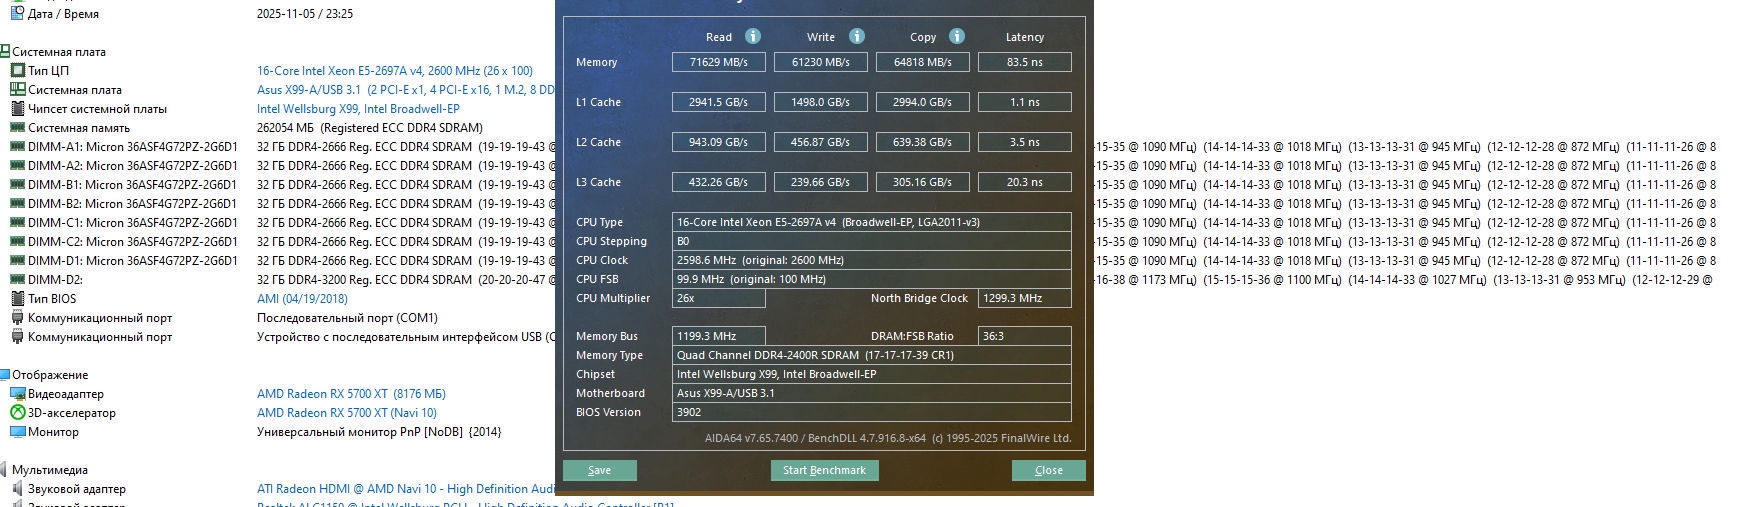
Task: Click the DIMM-B2 memory module icon
Action: 17,203
